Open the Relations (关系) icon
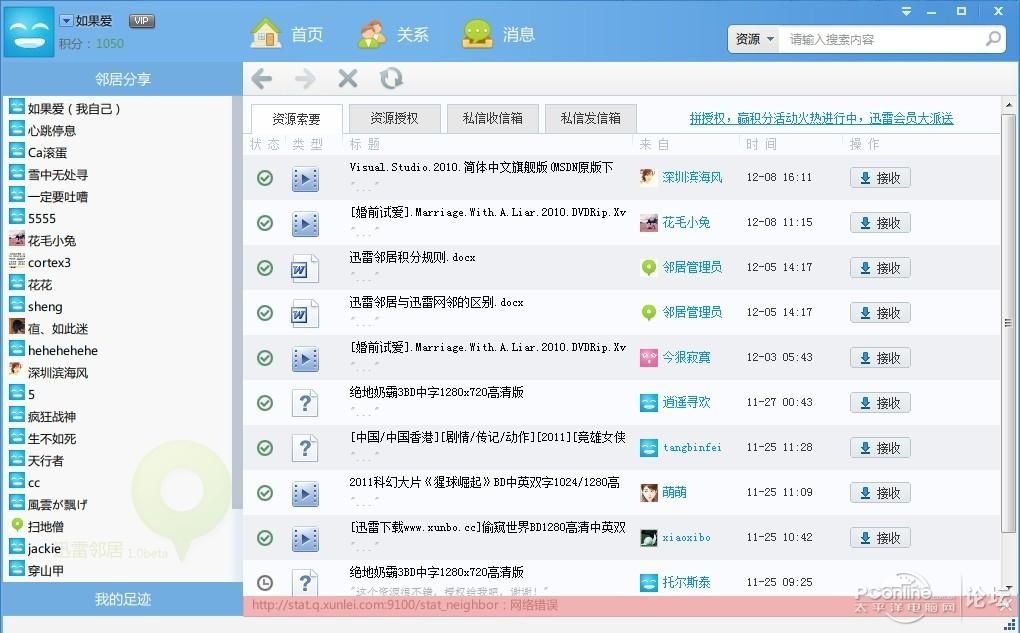This screenshot has width=1020, height=633. [x=372, y=34]
